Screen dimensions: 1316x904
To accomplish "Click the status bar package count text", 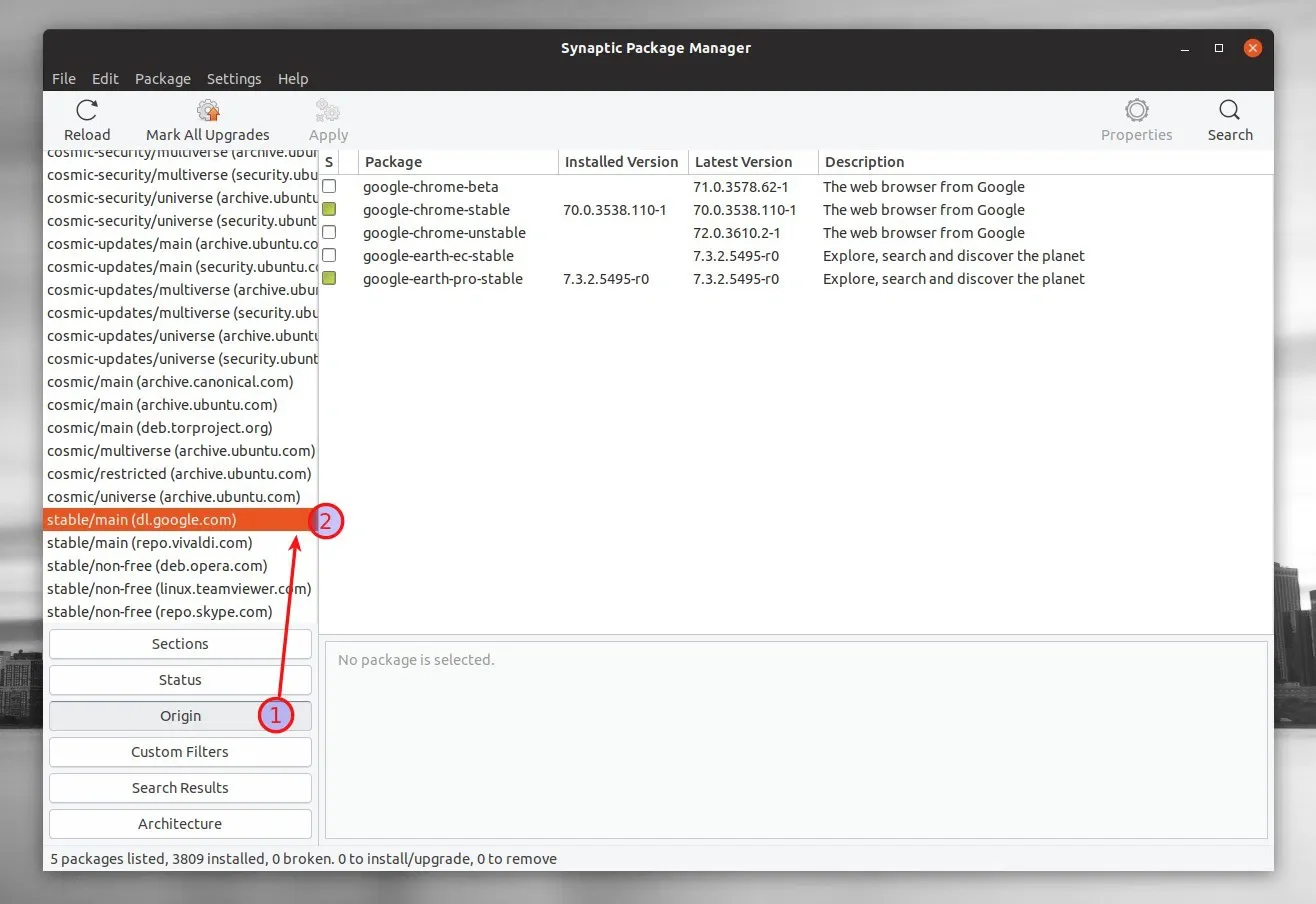I will 303,859.
